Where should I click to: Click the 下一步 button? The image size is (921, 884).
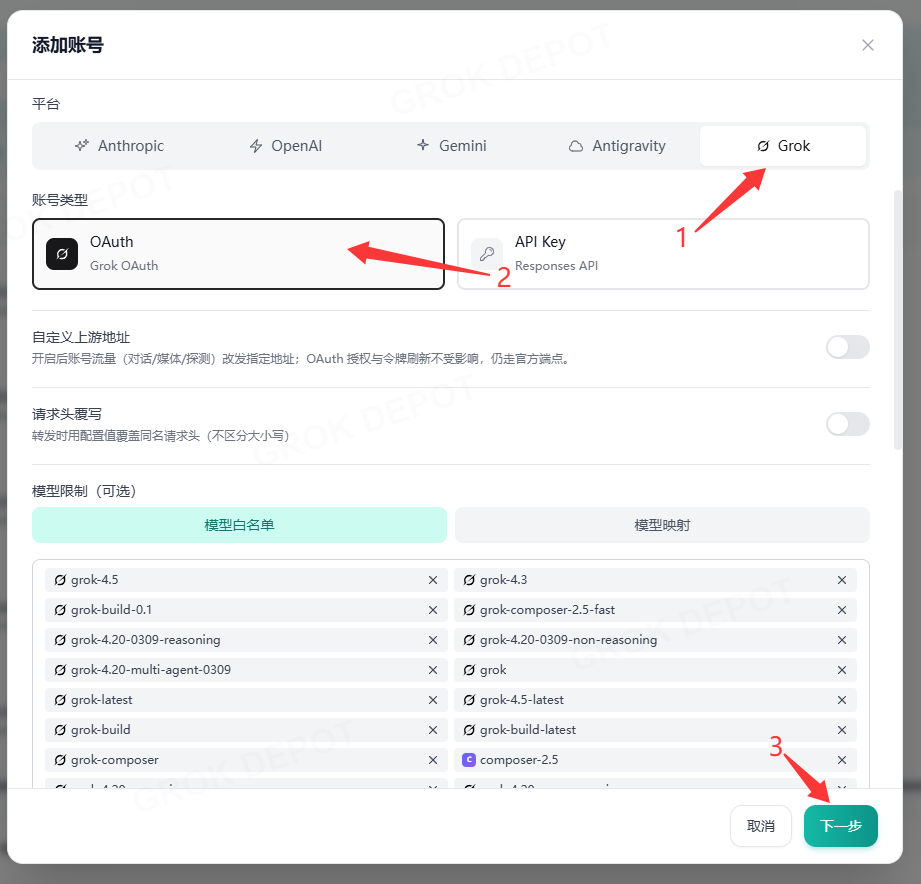tap(841, 826)
